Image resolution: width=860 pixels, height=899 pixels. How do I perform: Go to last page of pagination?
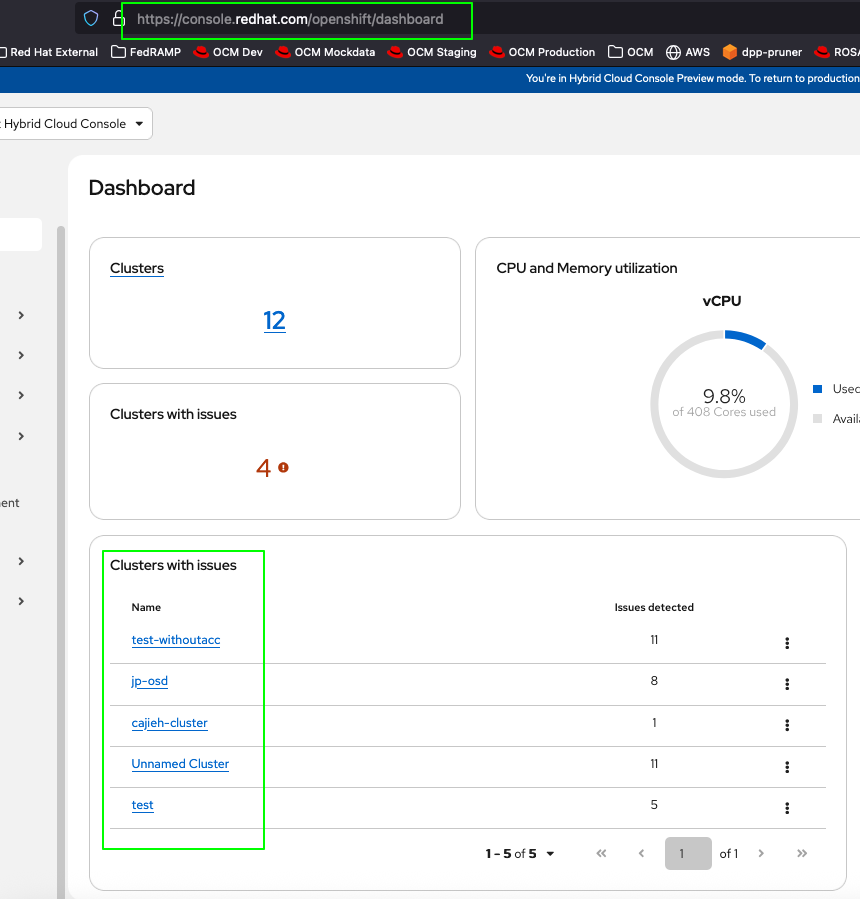point(802,853)
